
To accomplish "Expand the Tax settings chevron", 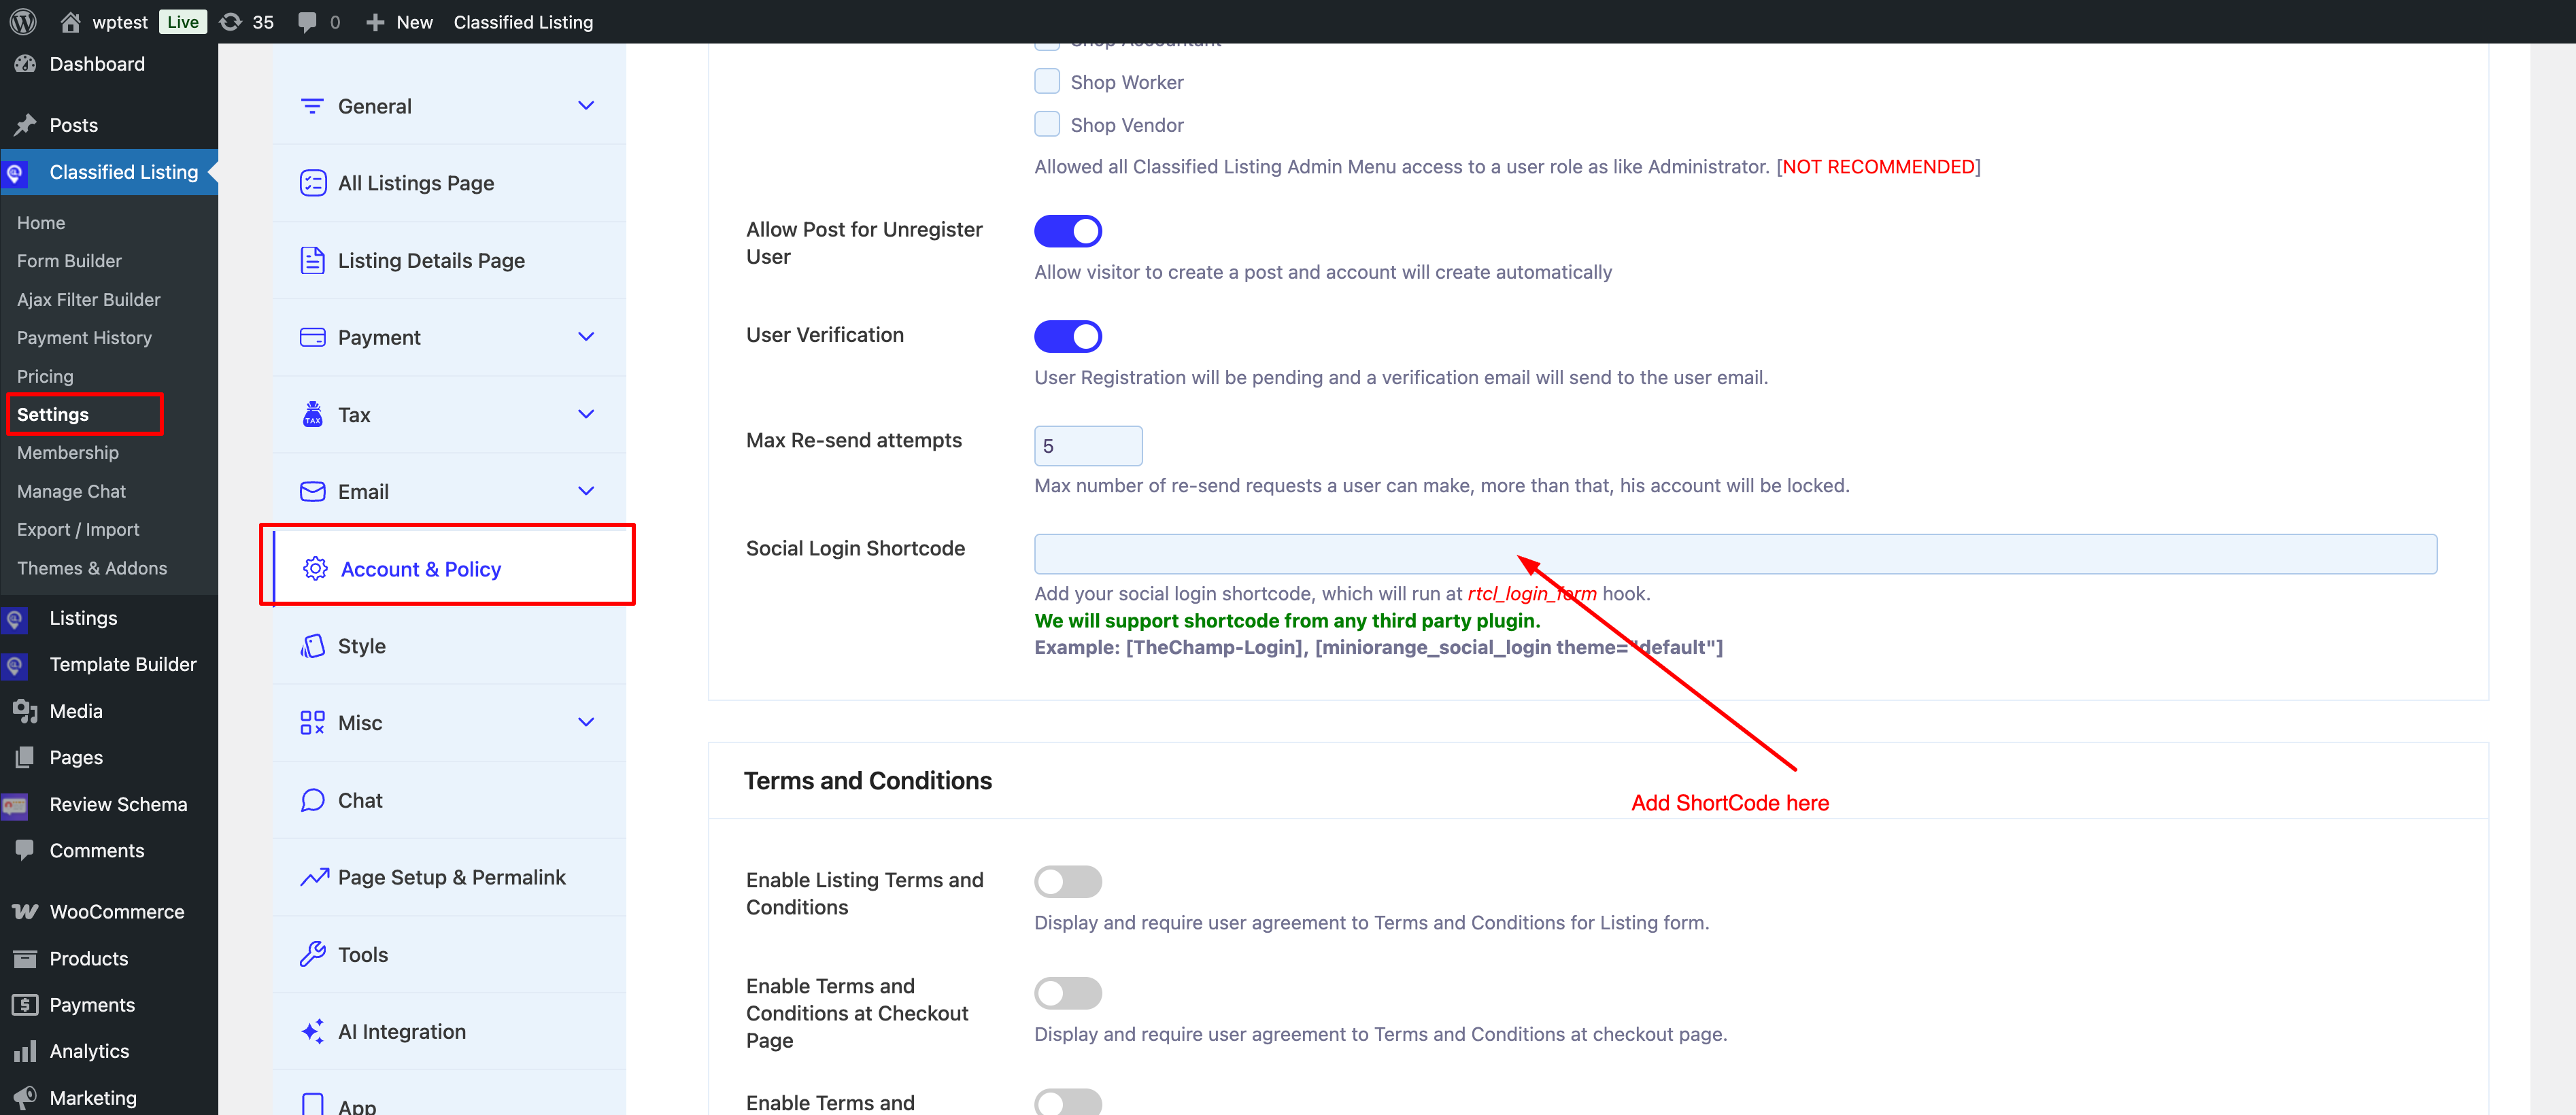I will (x=586, y=414).
